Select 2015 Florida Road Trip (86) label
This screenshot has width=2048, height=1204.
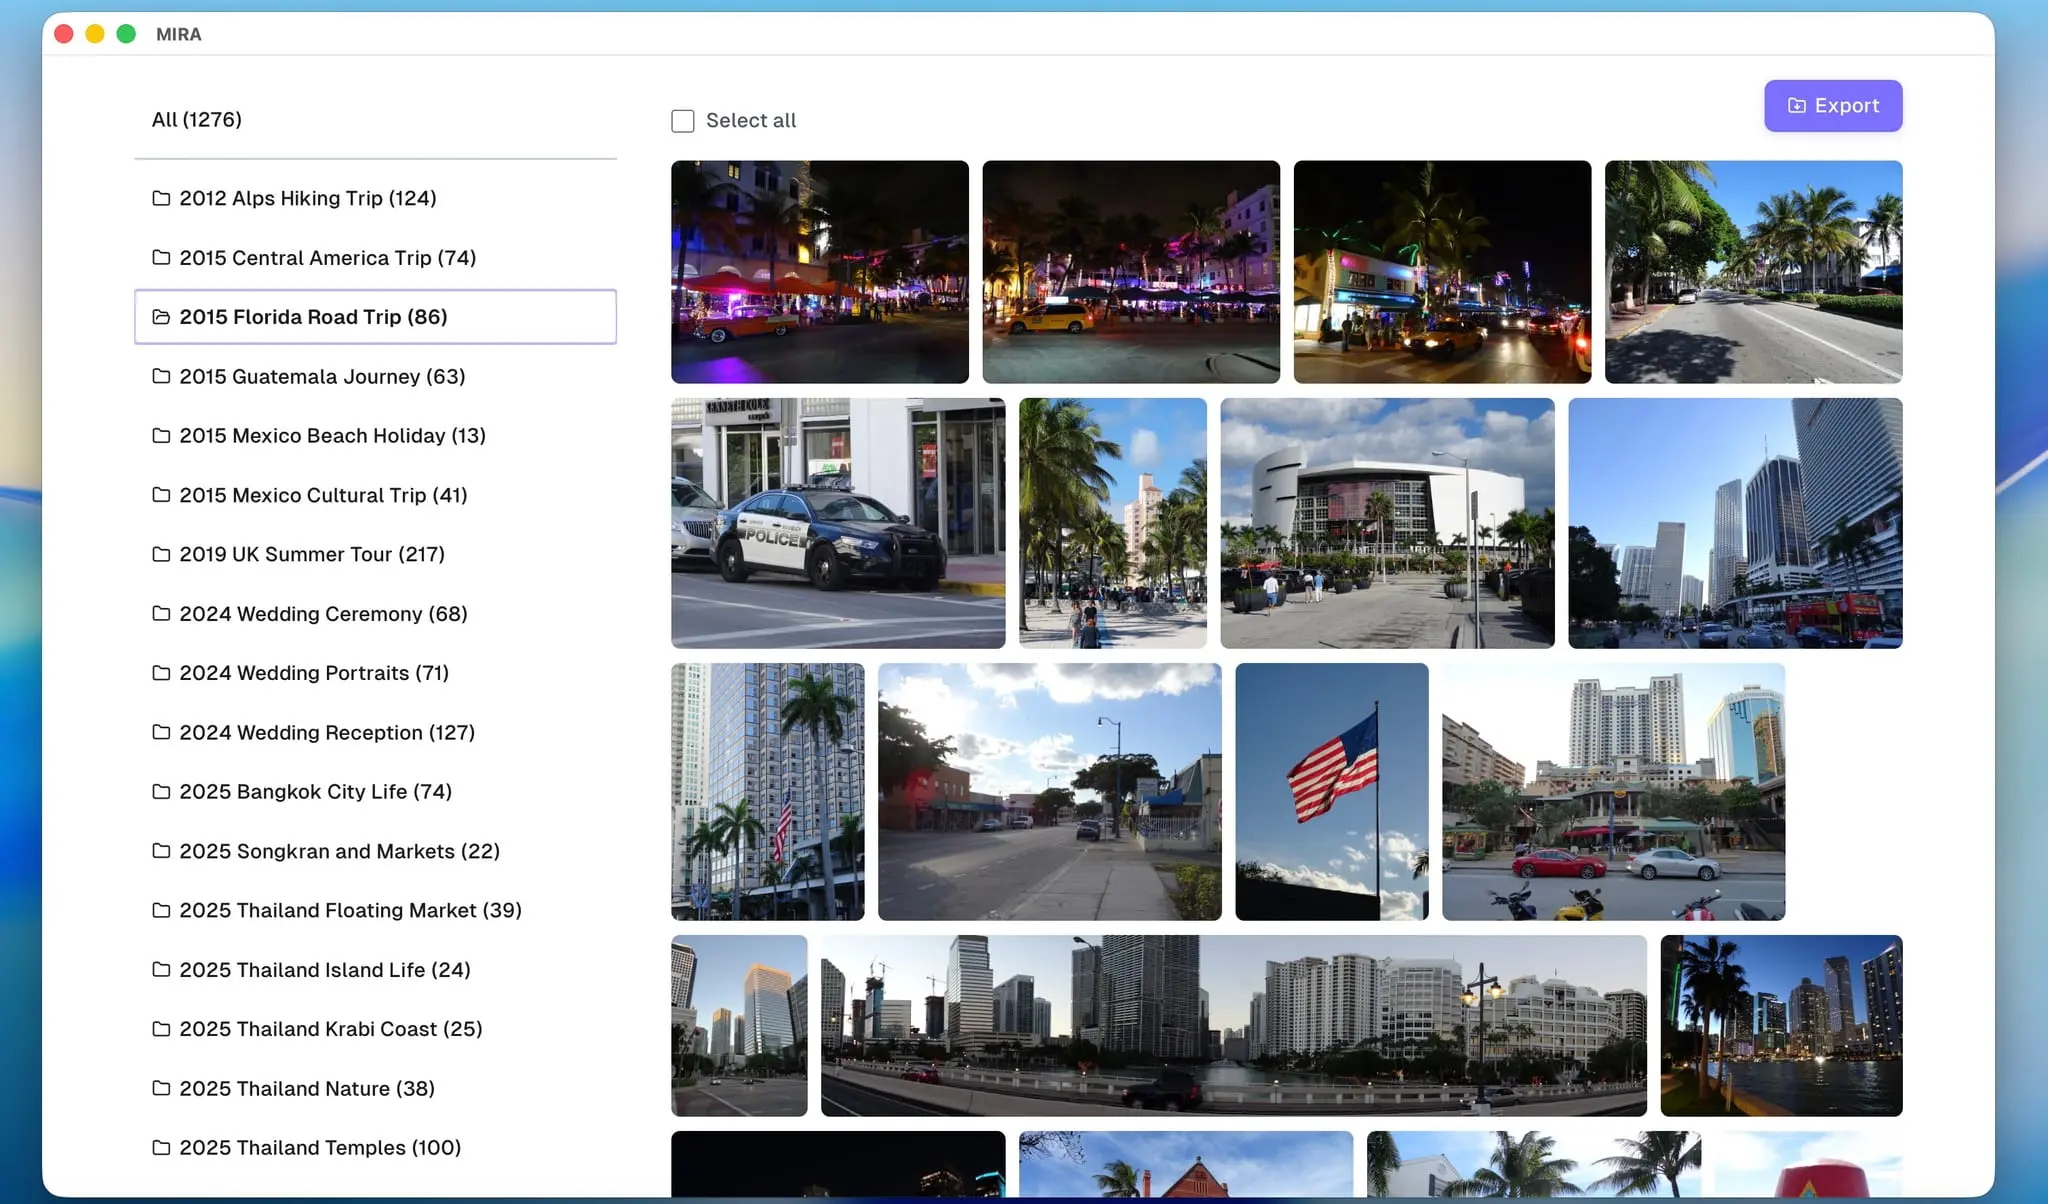tap(313, 317)
